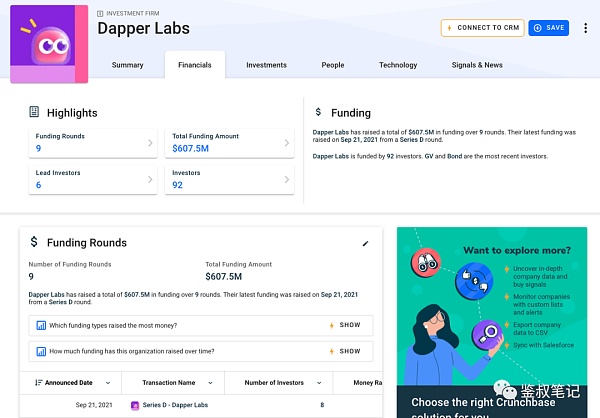This screenshot has width=600, height=418.
Task: Click chart icon for funding over time question
Action: tap(41, 351)
